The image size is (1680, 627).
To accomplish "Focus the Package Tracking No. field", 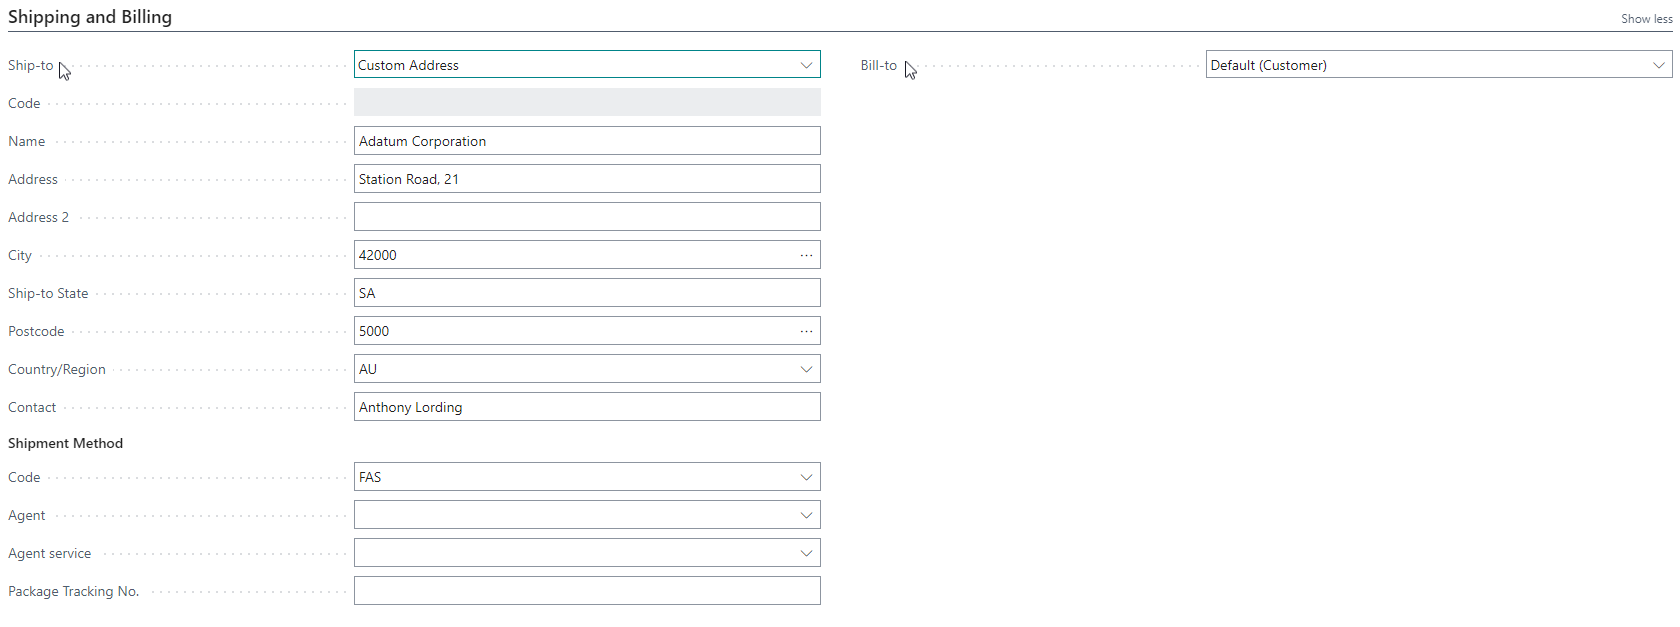I will point(587,591).
